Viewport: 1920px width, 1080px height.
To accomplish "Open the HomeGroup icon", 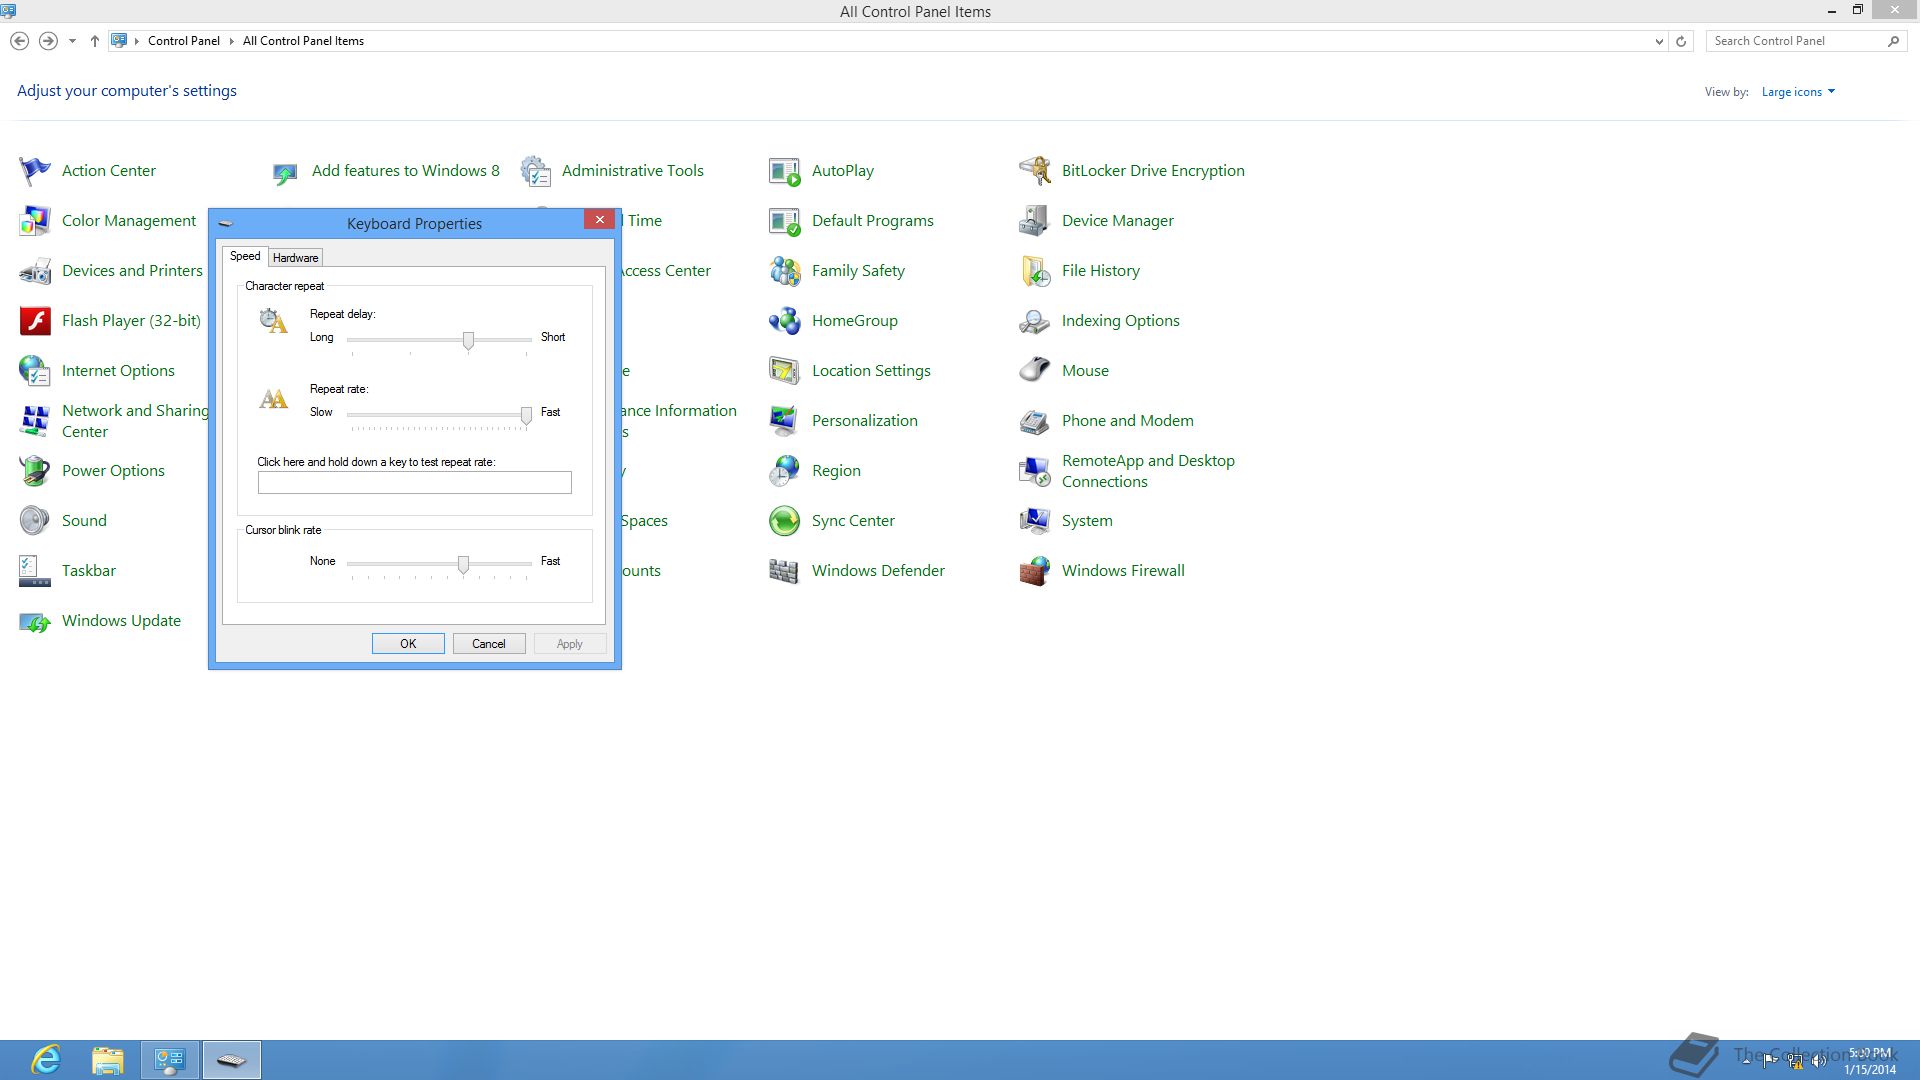I will coord(785,321).
